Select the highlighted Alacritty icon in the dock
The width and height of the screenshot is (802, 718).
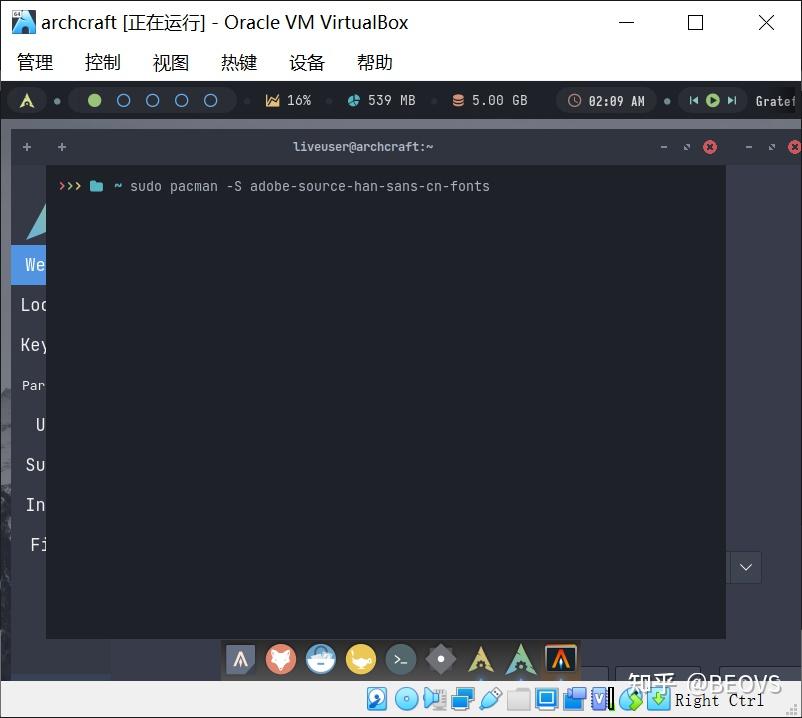coord(560,659)
